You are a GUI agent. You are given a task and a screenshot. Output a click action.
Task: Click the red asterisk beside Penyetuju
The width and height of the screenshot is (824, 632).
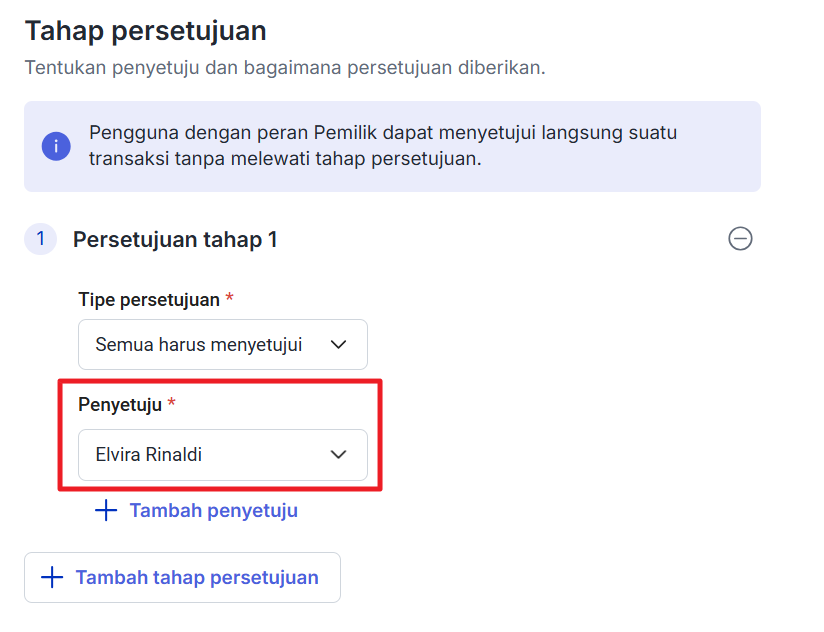[171, 404]
